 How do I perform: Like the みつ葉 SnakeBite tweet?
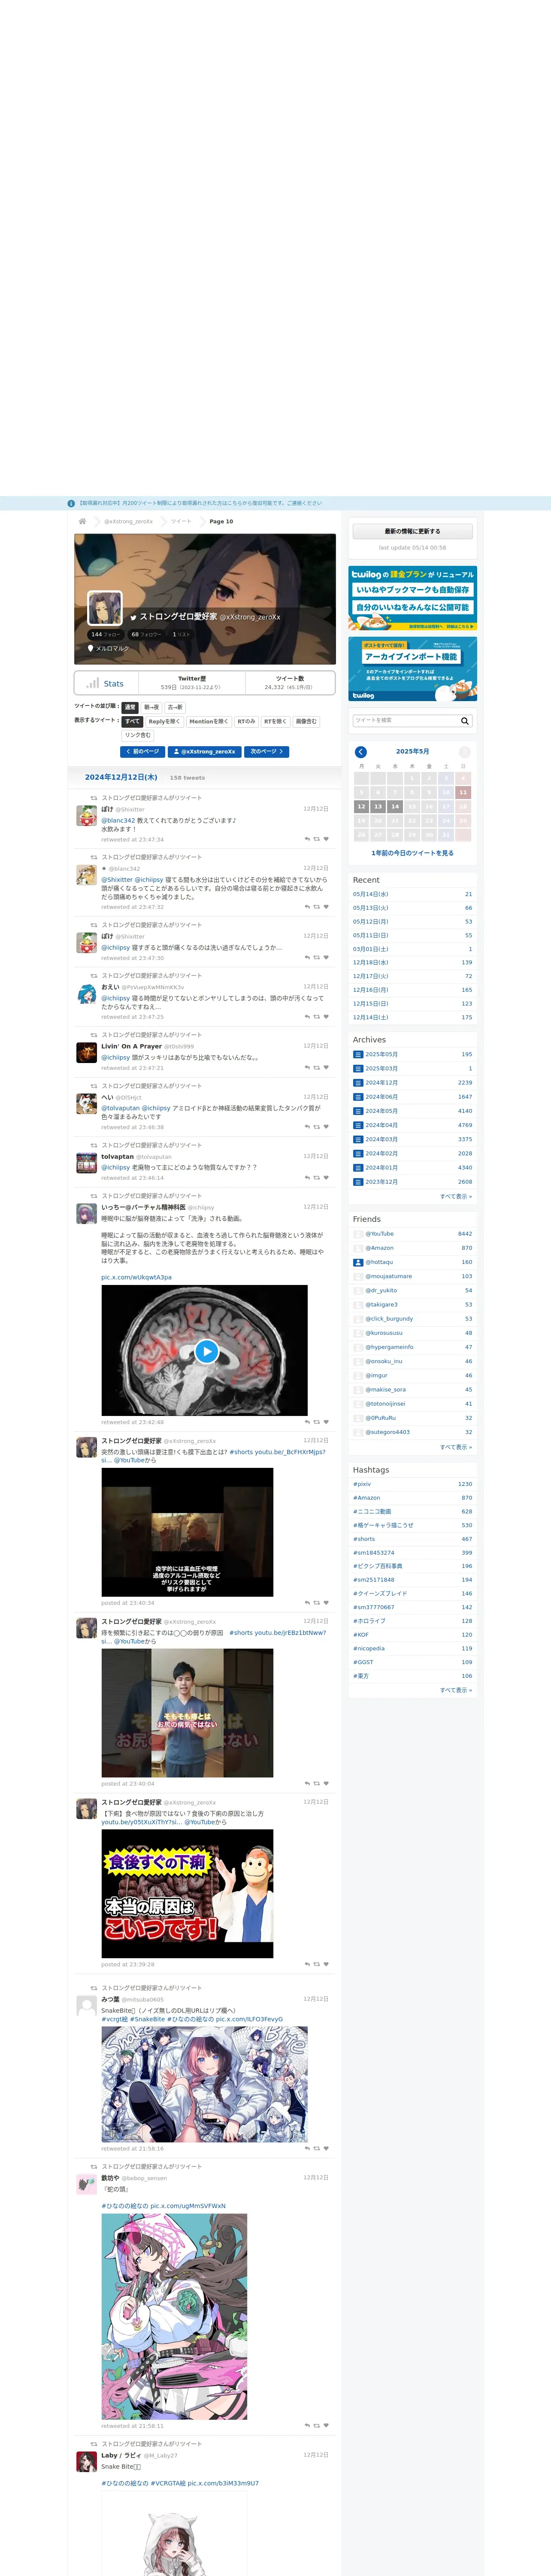click(x=326, y=2149)
